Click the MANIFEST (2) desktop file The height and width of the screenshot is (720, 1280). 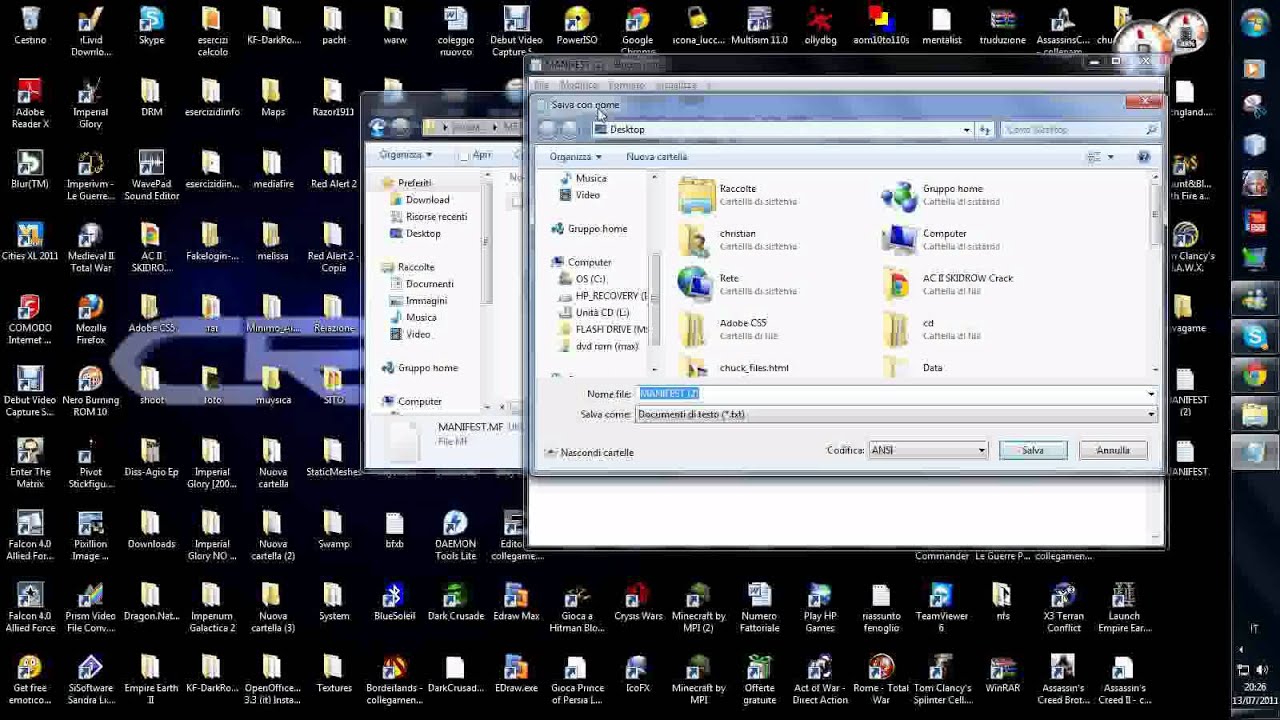click(1185, 392)
